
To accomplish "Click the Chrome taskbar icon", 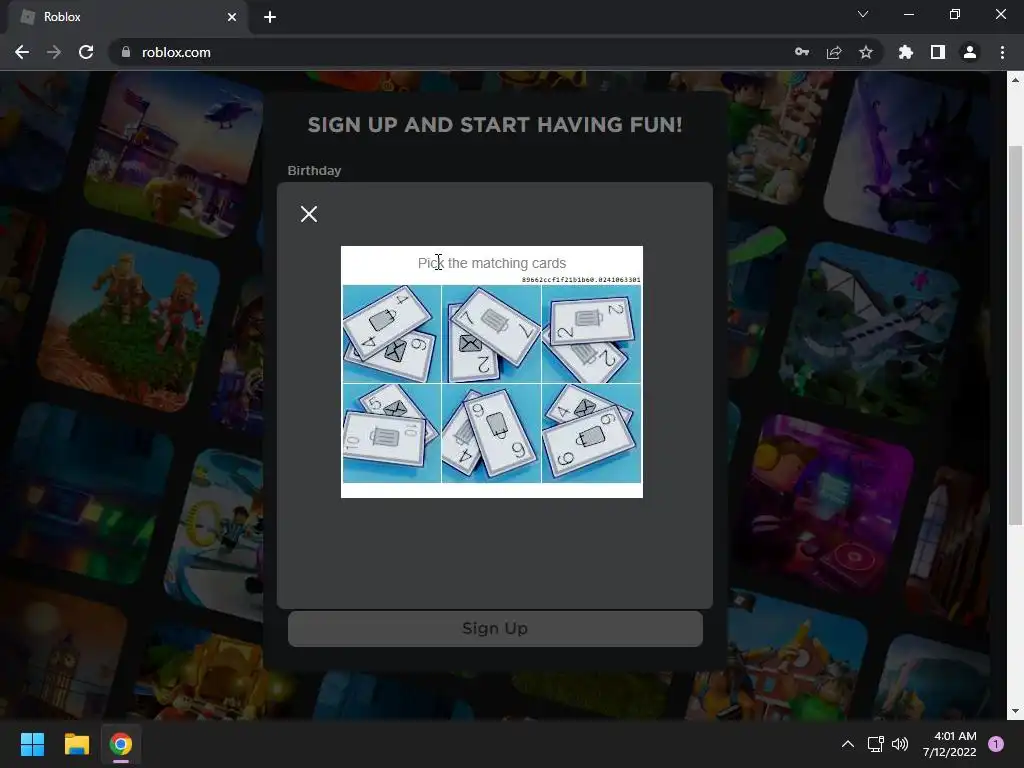I will (x=121, y=744).
